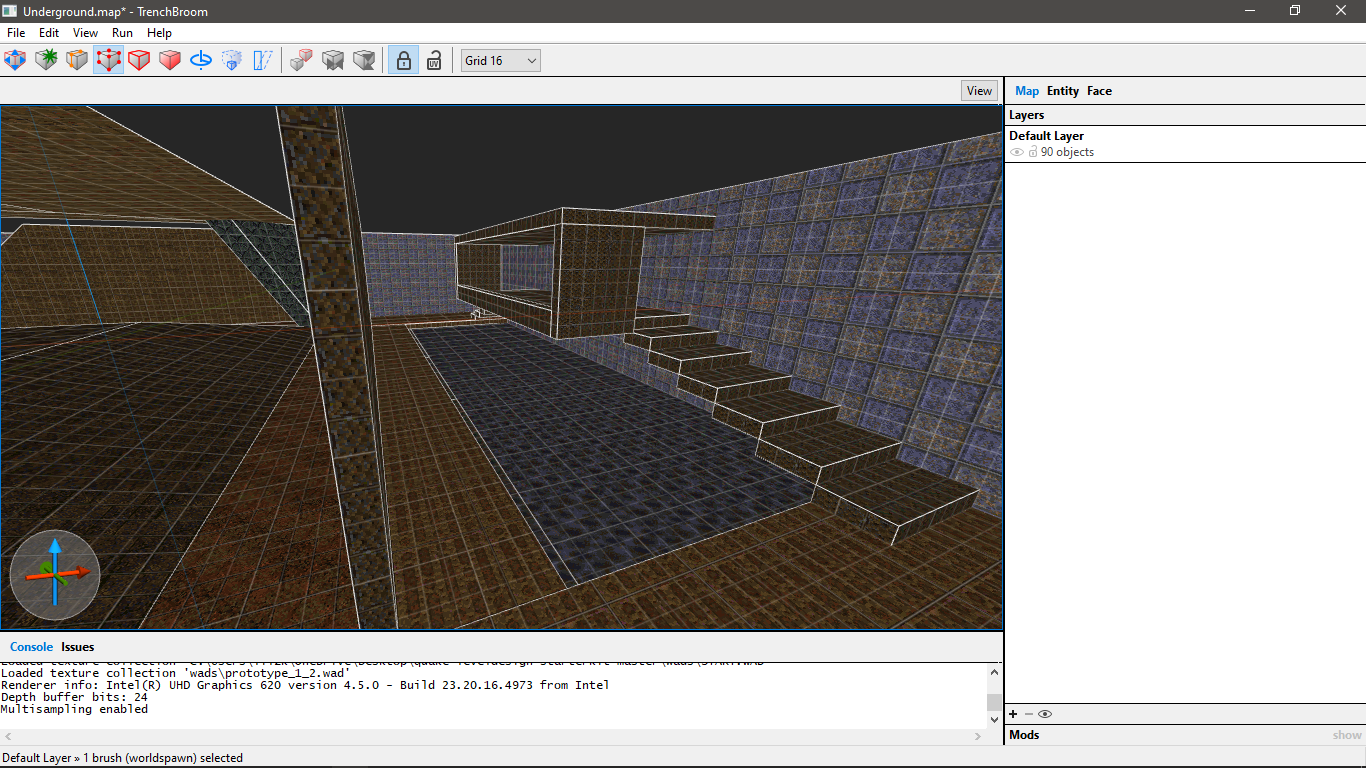Click the 3D orientation compass widget
The width and height of the screenshot is (1366, 768).
click(x=55, y=574)
